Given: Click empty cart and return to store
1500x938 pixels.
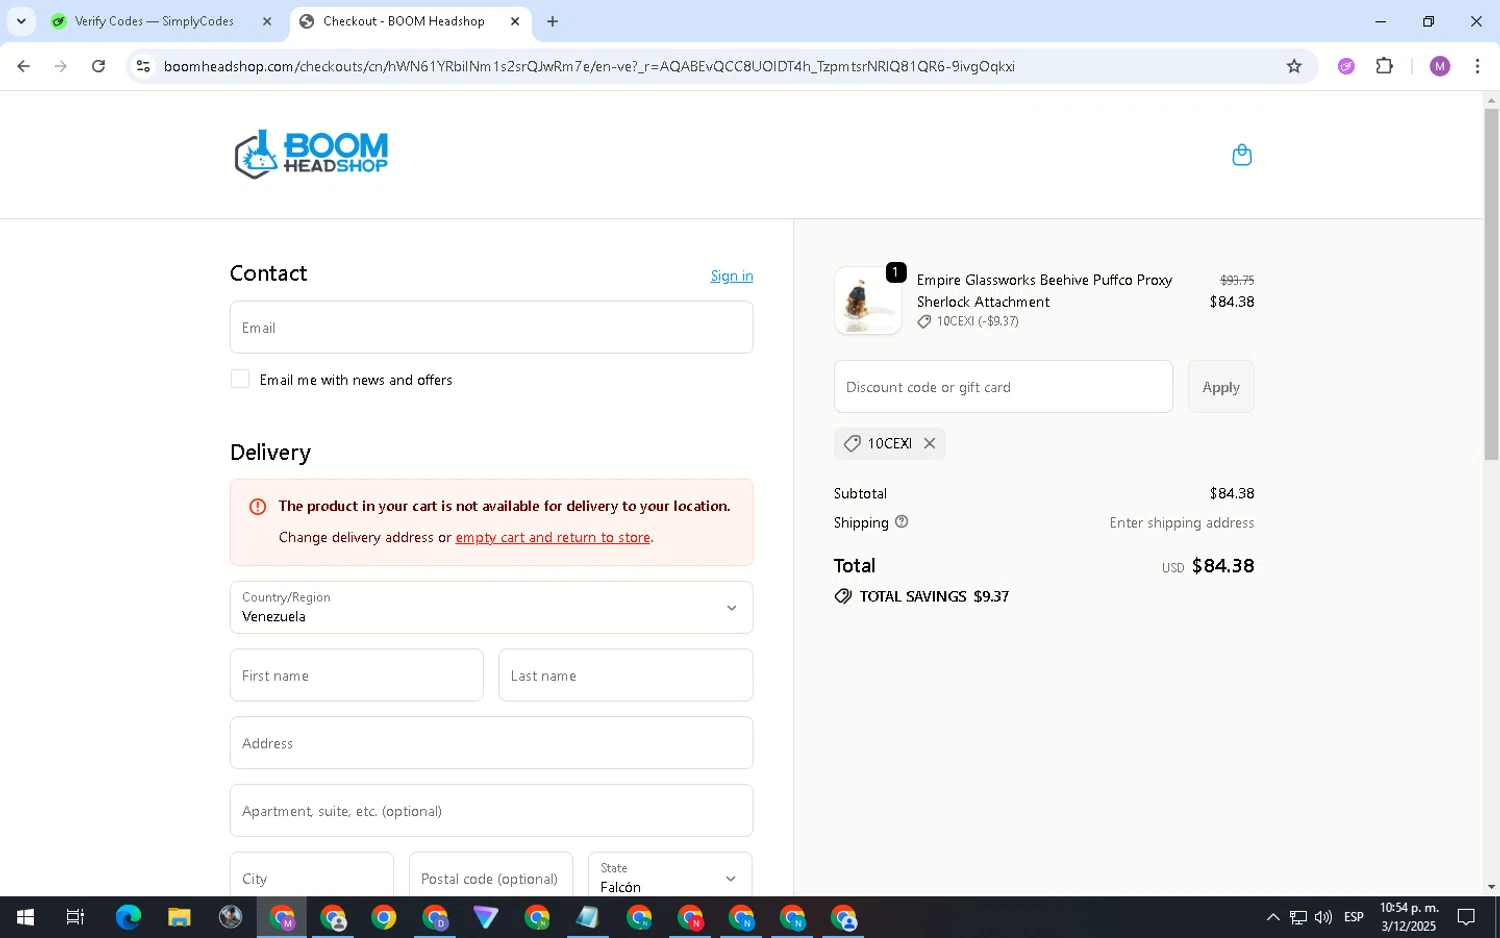Looking at the screenshot, I should [552, 537].
